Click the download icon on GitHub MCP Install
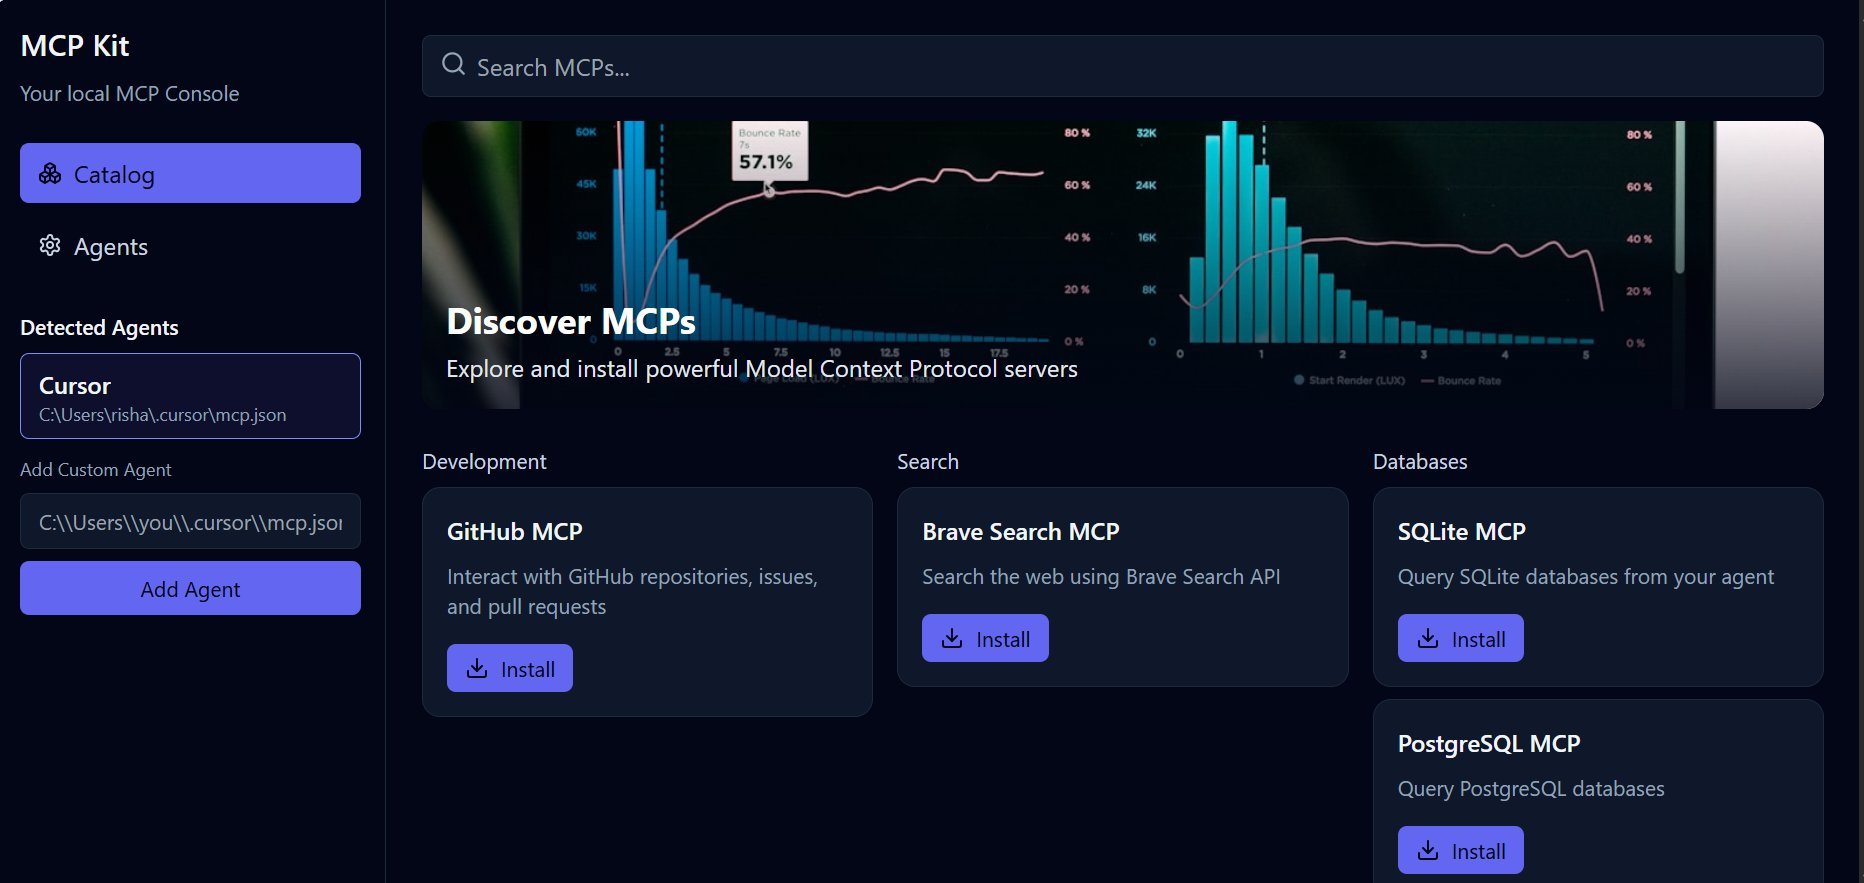This screenshot has width=1864, height=883. point(478,669)
